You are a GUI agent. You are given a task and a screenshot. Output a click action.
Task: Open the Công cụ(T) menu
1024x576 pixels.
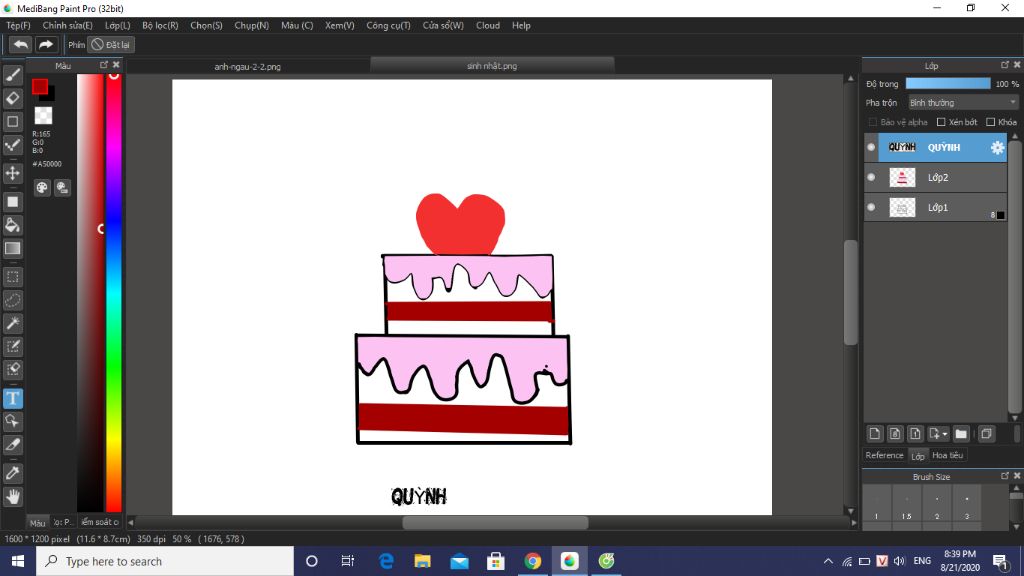point(389,25)
